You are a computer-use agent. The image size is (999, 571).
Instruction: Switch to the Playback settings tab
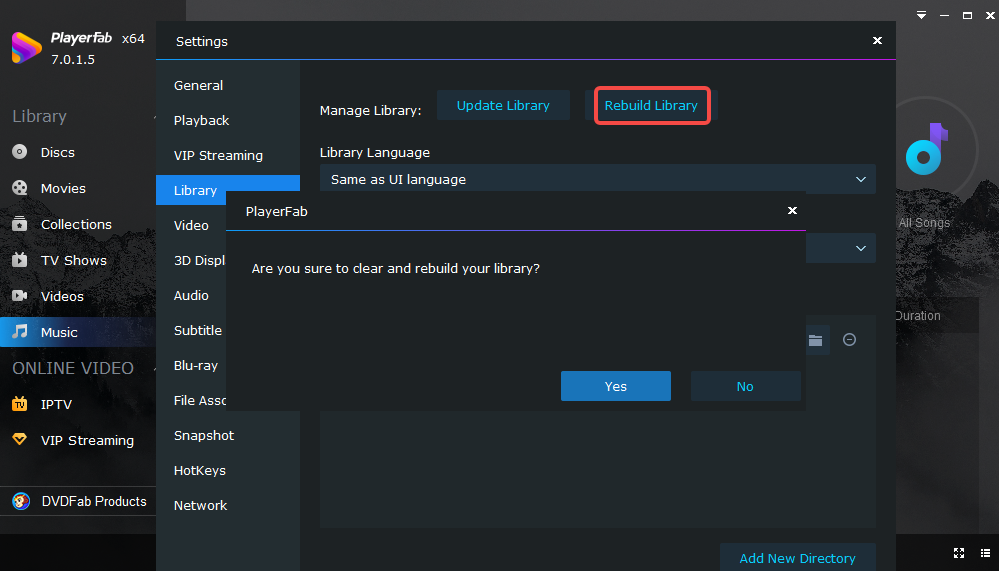[x=201, y=120]
